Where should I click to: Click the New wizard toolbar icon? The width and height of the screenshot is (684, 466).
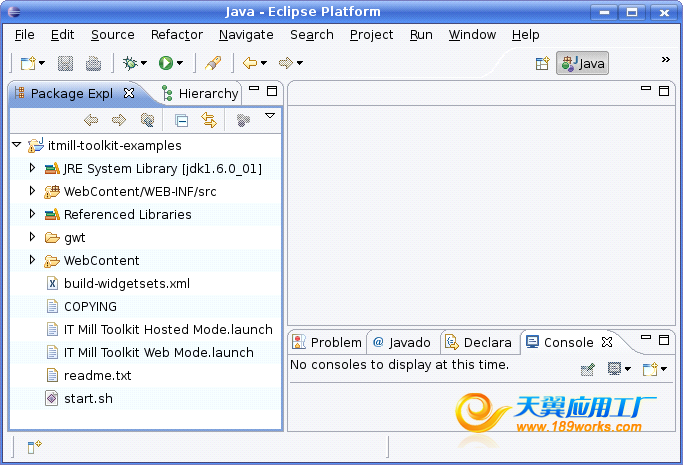[x=28, y=63]
